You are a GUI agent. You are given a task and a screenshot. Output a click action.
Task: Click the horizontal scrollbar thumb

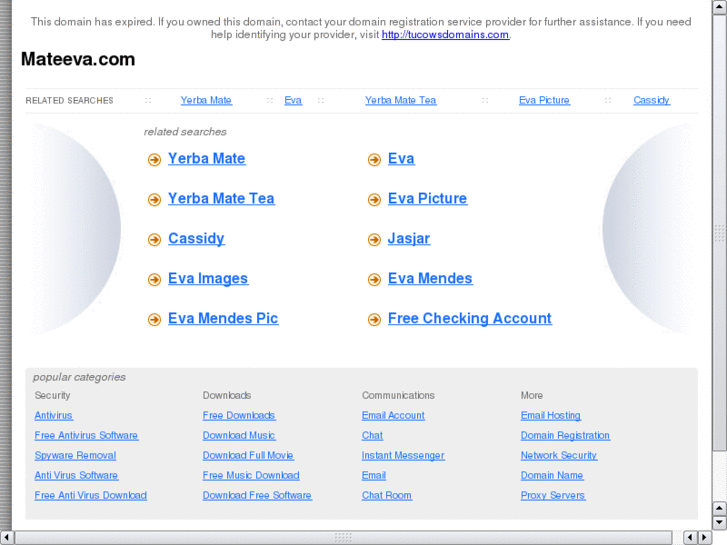coord(343,537)
